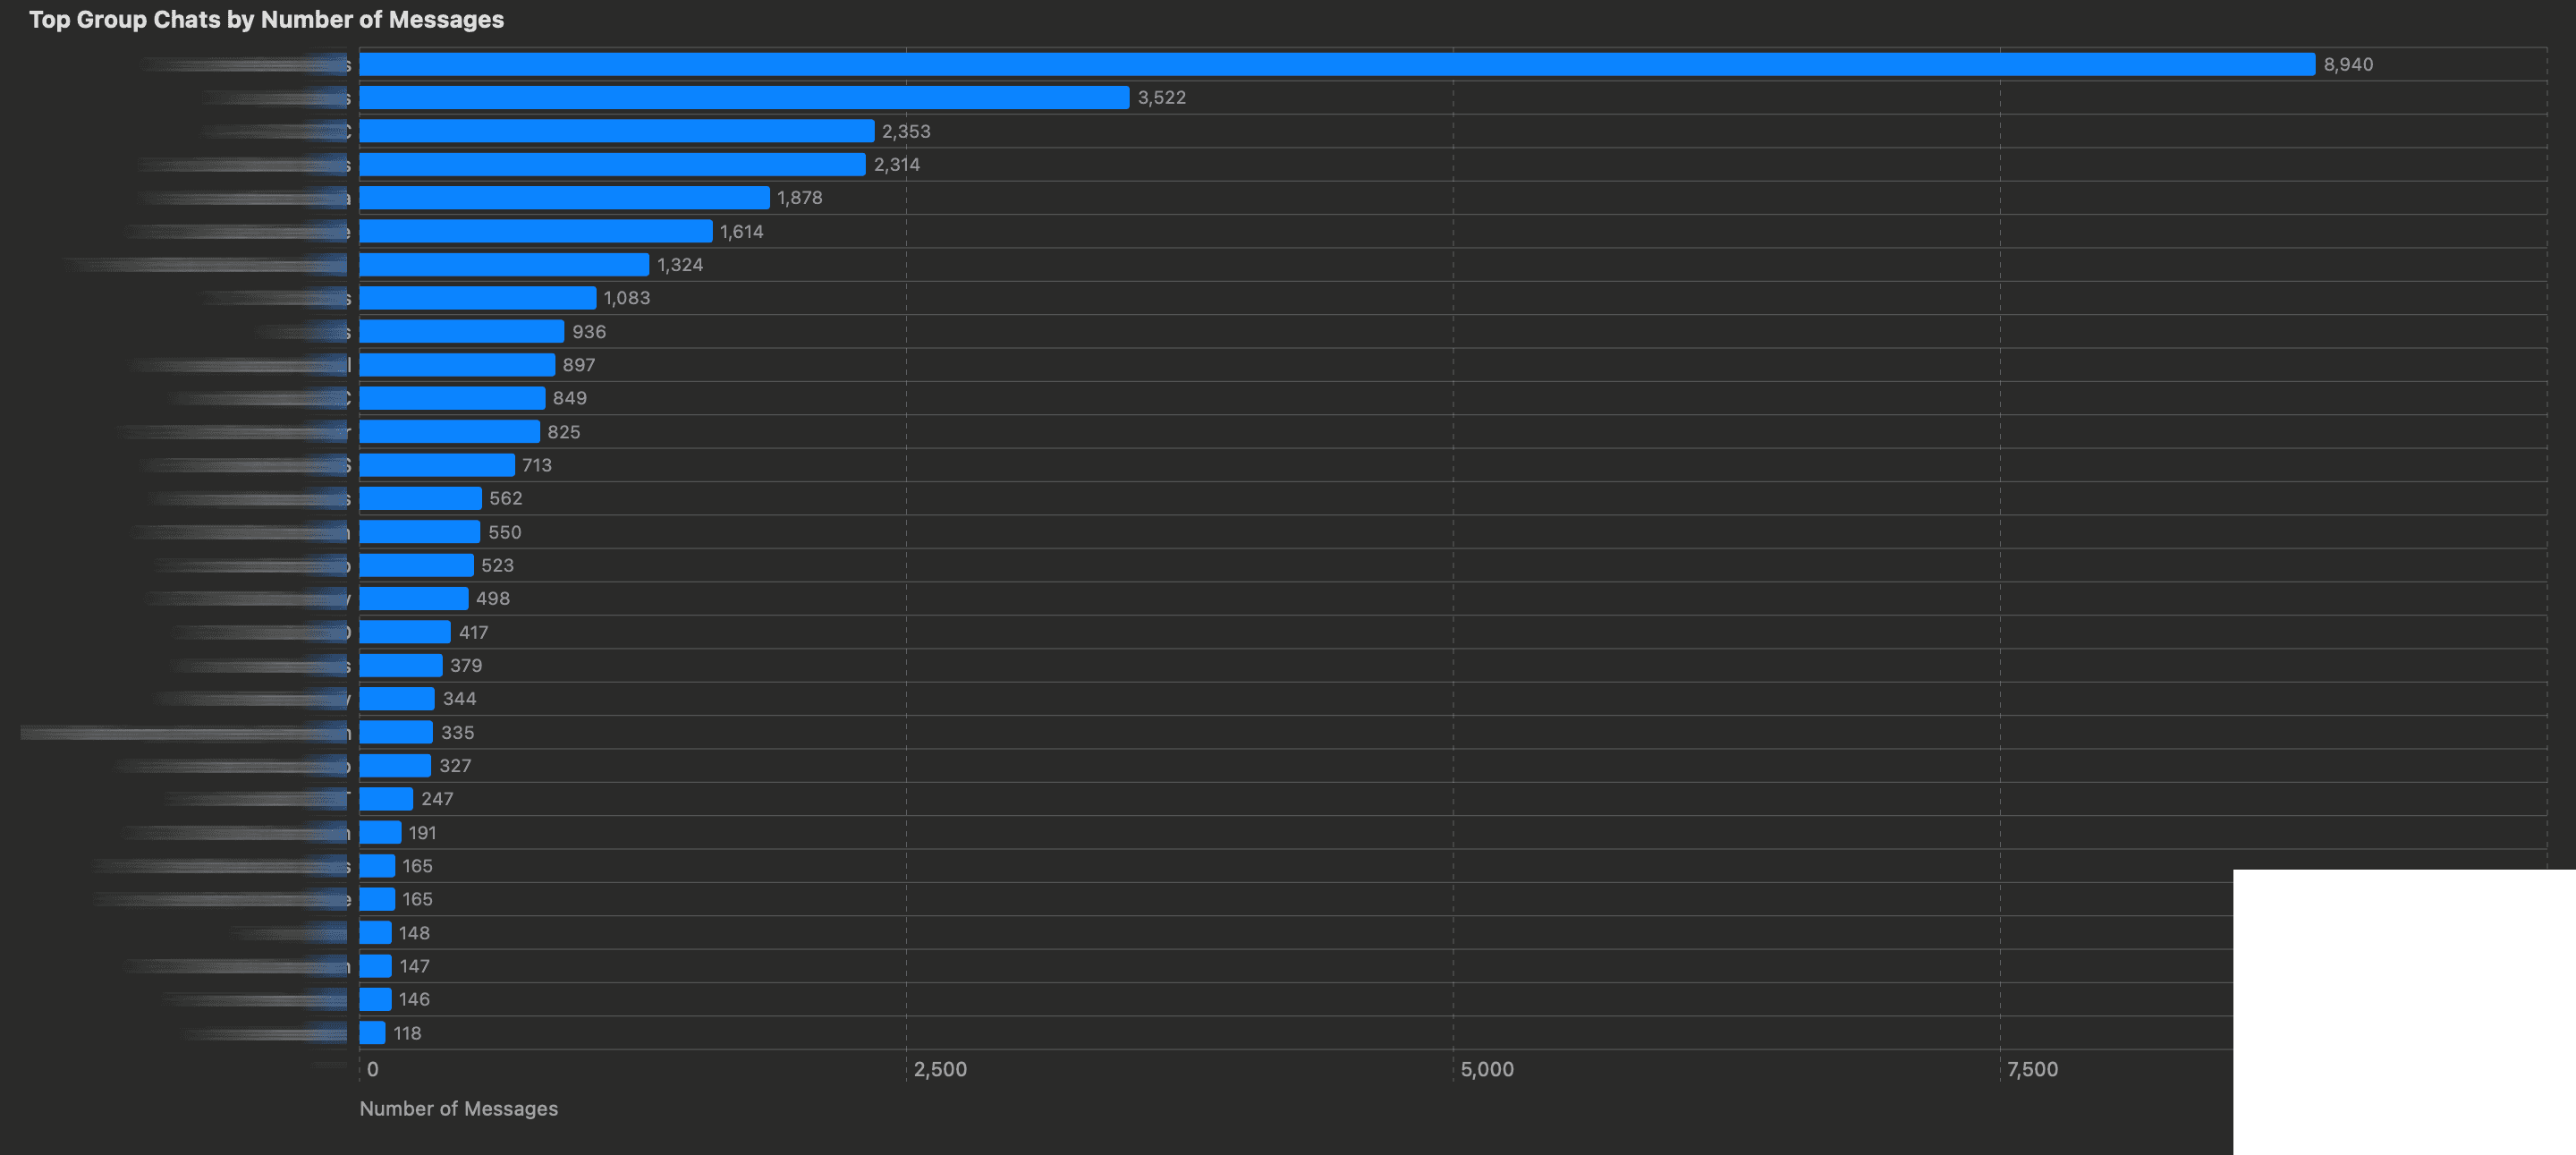
Task: Click the 5,000 axis tick label
Action: pyautogui.click(x=1489, y=1069)
